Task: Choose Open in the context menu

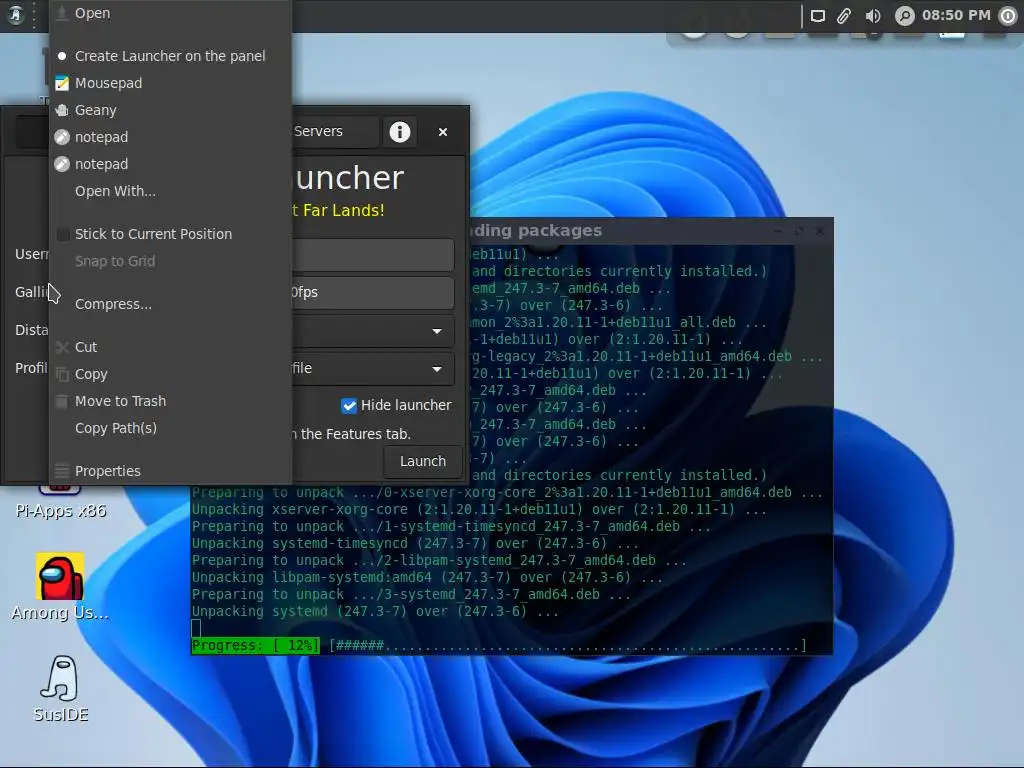Action: [170, 13]
